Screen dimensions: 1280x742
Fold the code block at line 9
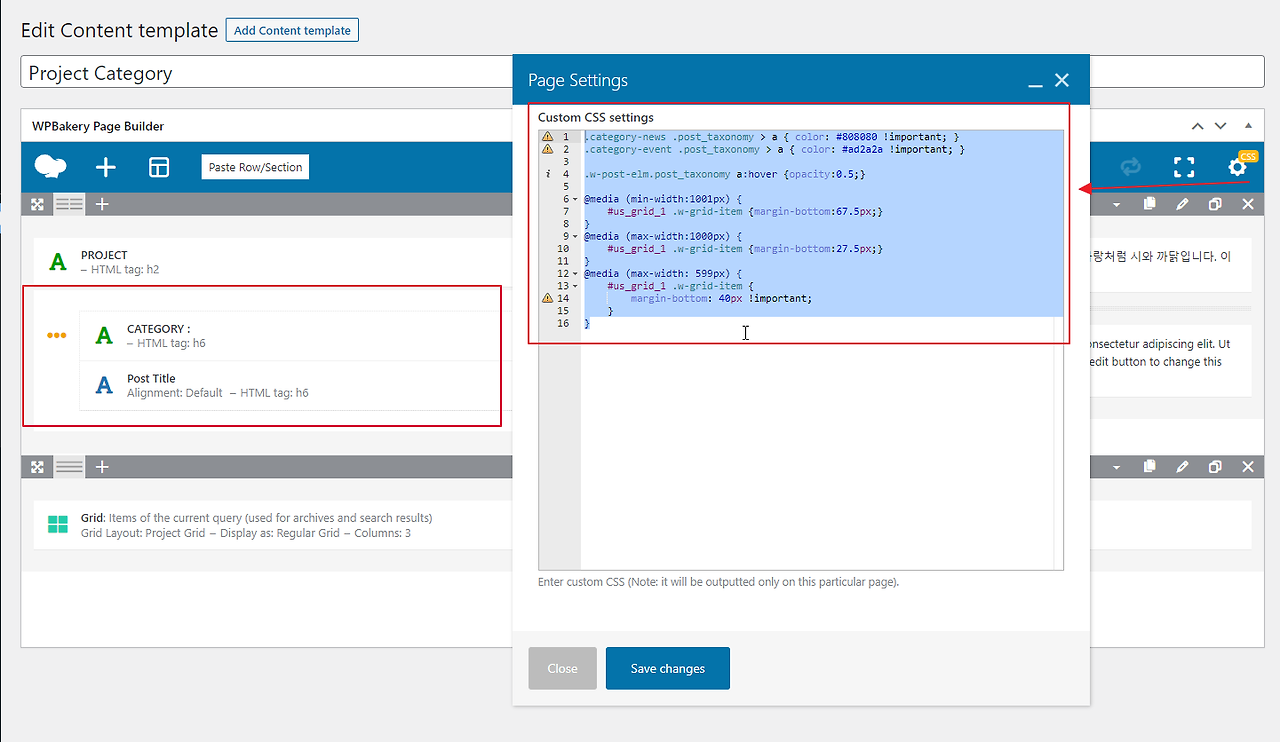tap(574, 236)
